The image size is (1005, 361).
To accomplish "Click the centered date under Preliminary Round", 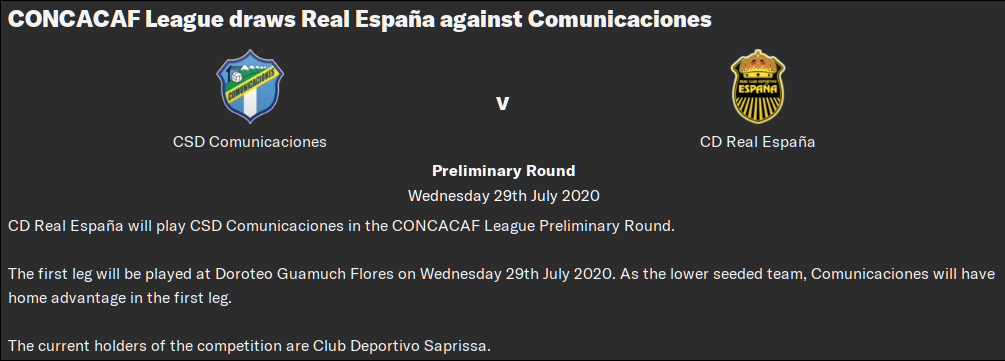I will click(x=503, y=196).
